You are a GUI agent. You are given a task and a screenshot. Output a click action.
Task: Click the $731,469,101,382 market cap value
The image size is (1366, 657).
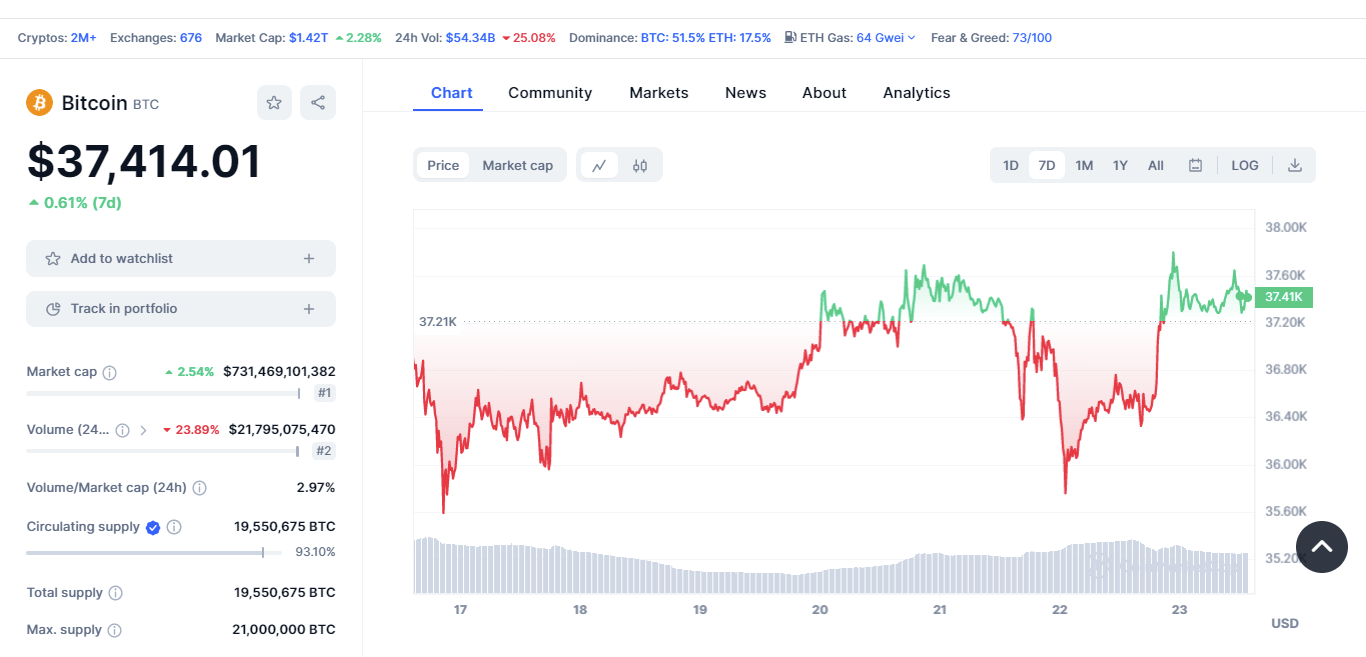point(279,372)
